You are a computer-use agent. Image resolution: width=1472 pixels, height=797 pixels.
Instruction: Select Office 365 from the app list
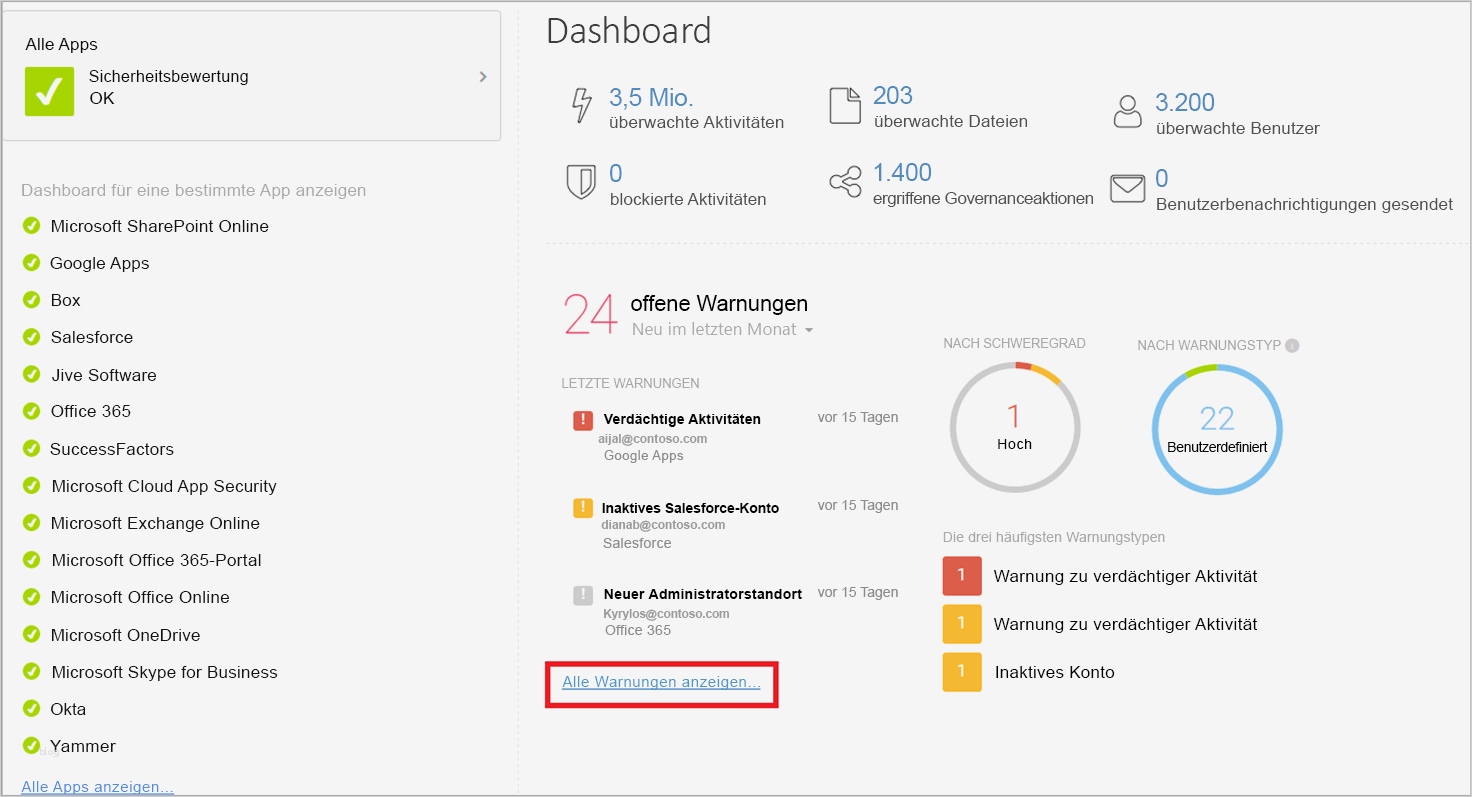click(x=89, y=411)
